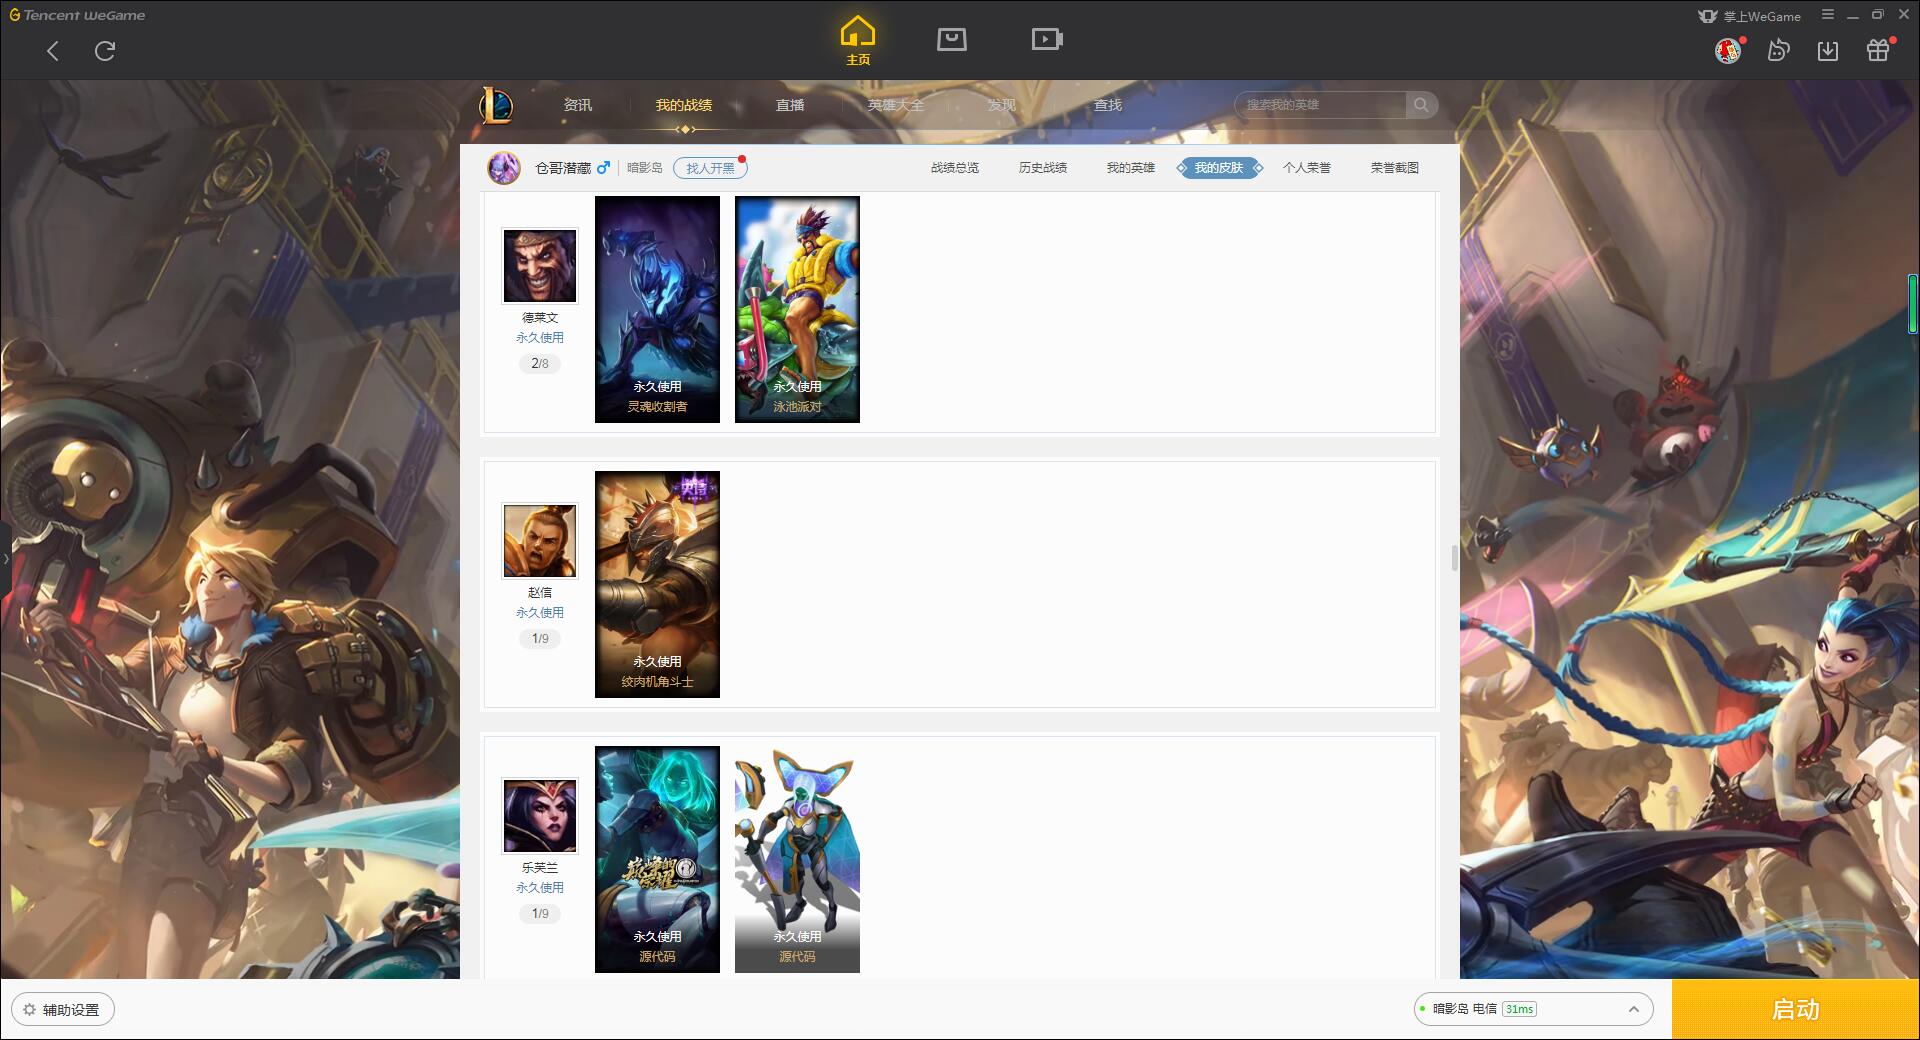This screenshot has width=1920, height=1040.
Task: Click the 乐芙兰 champion name
Action: pos(540,868)
